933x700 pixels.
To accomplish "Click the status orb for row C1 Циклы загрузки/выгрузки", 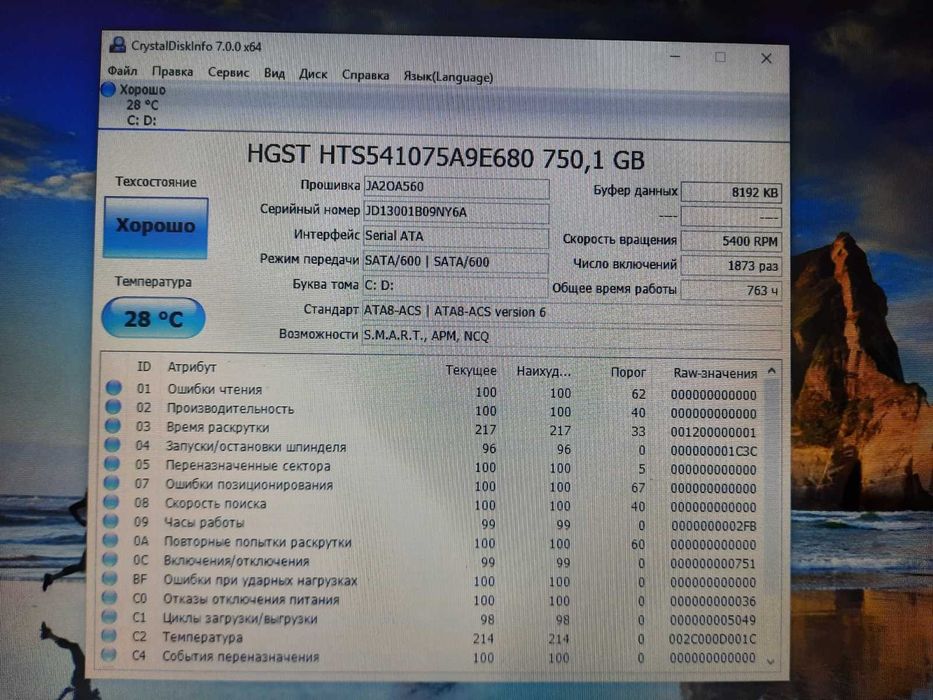I will click(x=108, y=616).
